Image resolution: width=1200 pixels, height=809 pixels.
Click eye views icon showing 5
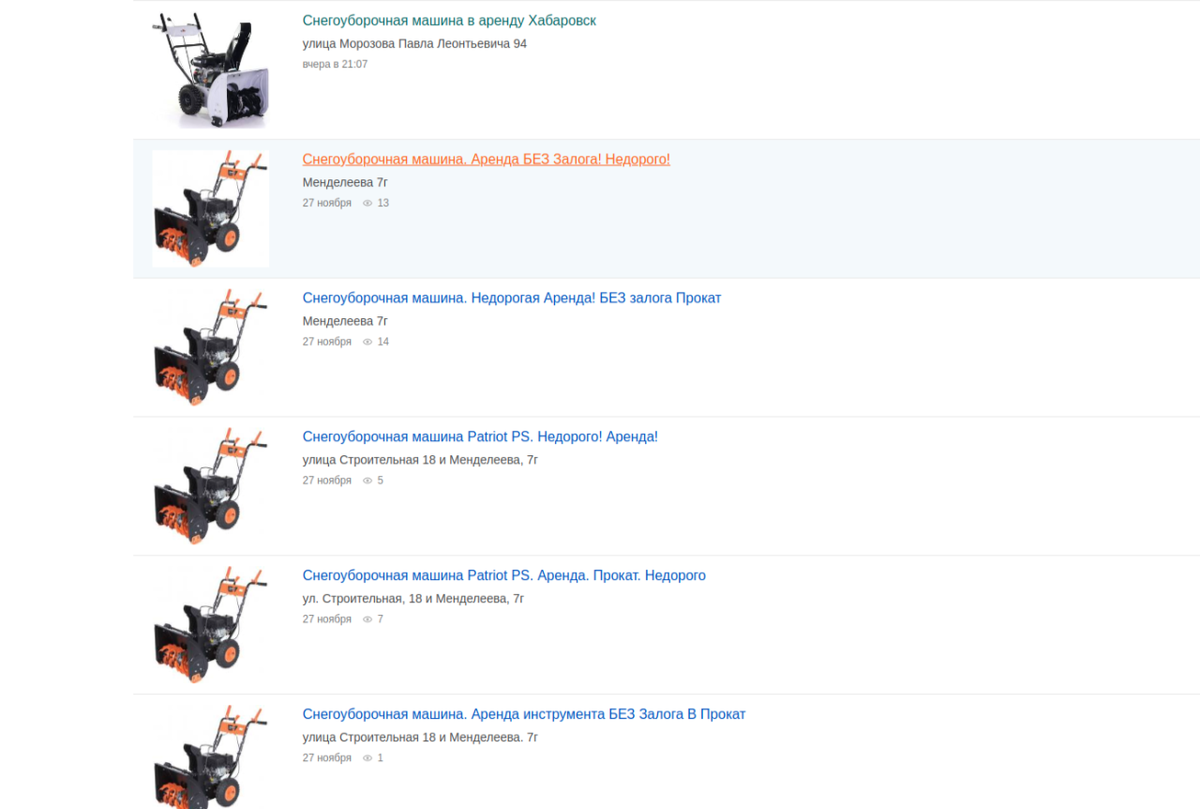(367, 481)
